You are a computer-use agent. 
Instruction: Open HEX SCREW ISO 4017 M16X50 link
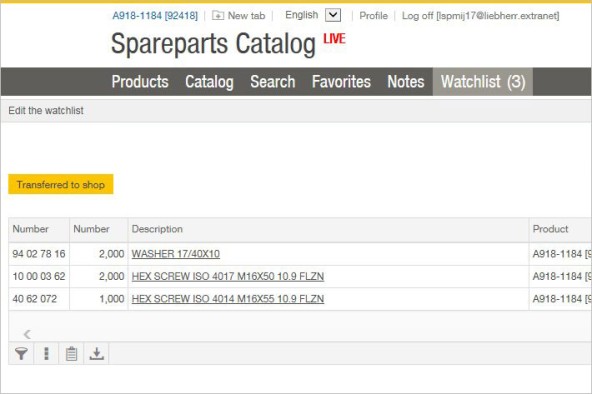[228, 277]
